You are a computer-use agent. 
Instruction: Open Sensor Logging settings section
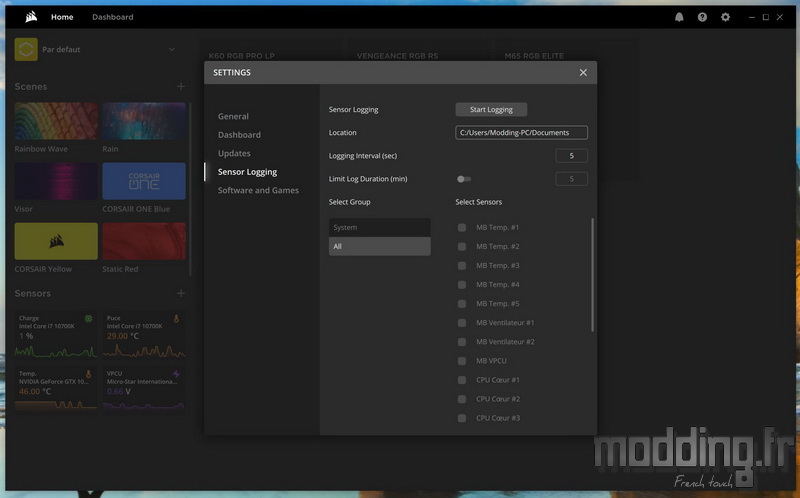point(247,172)
